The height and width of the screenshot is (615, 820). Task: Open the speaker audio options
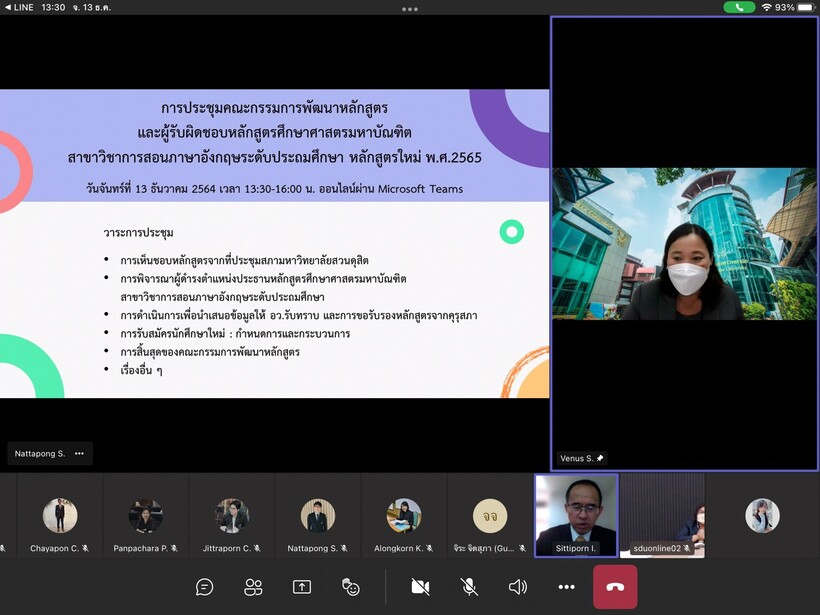click(517, 587)
